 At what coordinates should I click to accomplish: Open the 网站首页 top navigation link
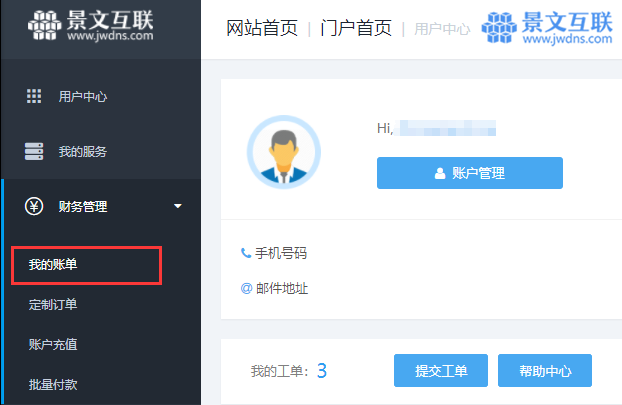tap(262, 28)
